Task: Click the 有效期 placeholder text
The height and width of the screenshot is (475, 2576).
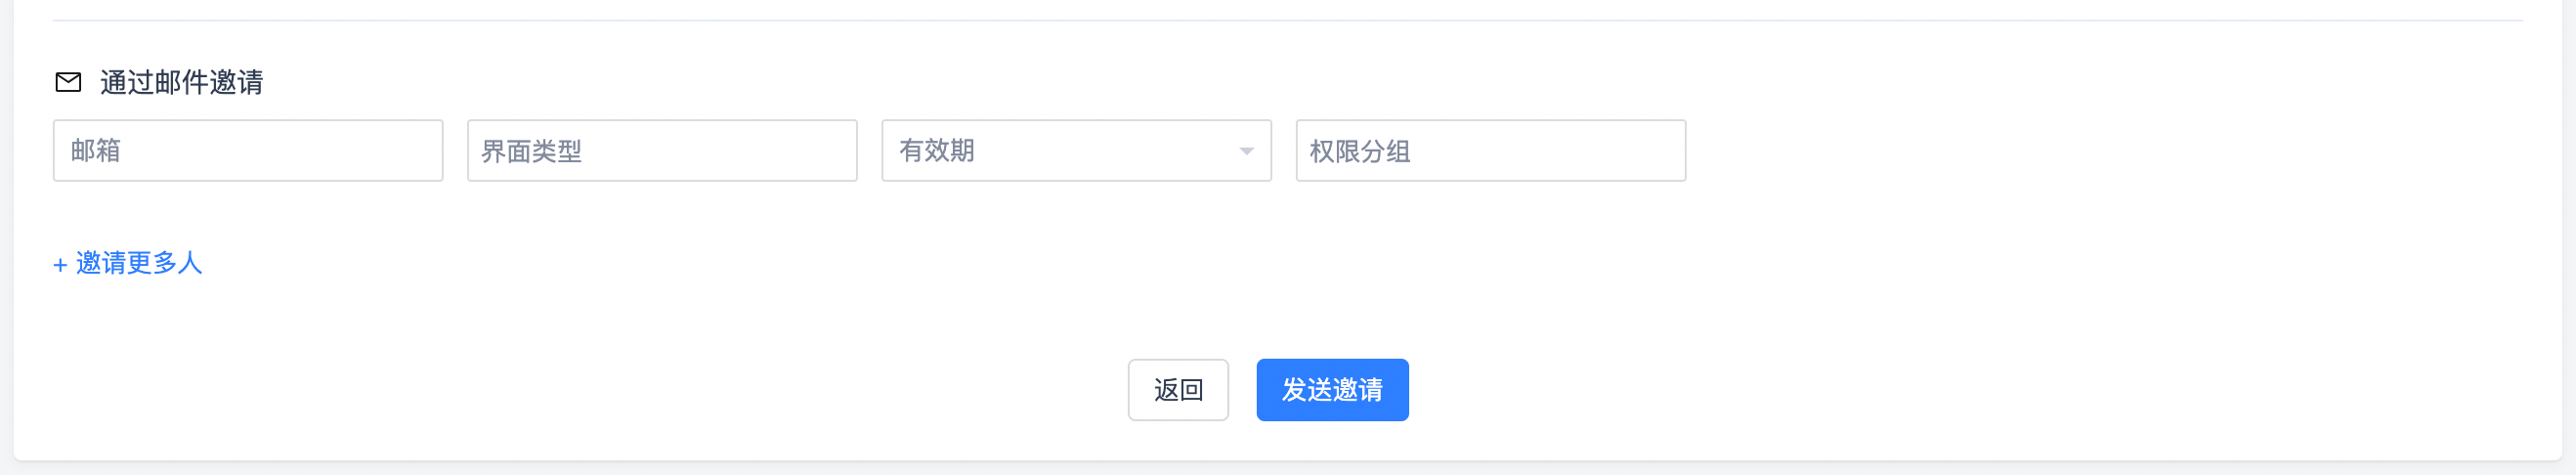Action: click(x=936, y=151)
